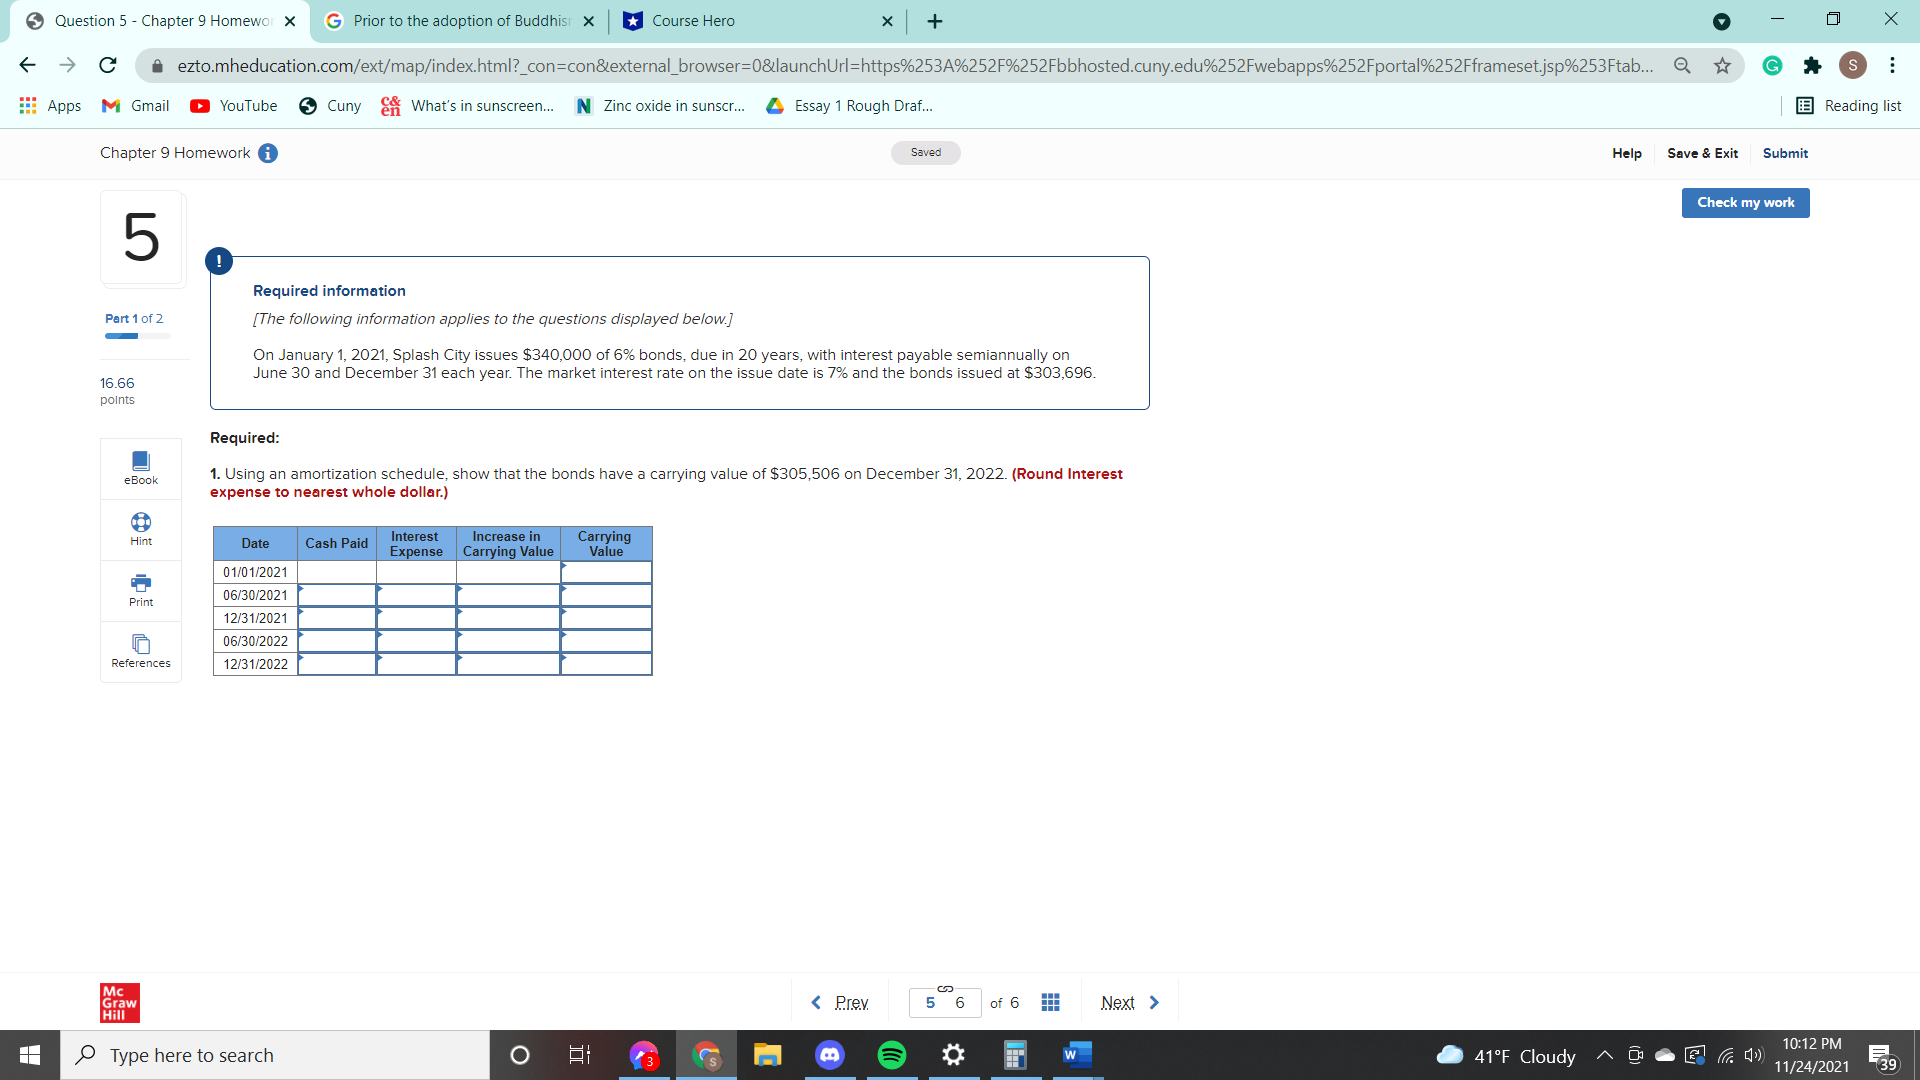Open the Print option

[140, 590]
